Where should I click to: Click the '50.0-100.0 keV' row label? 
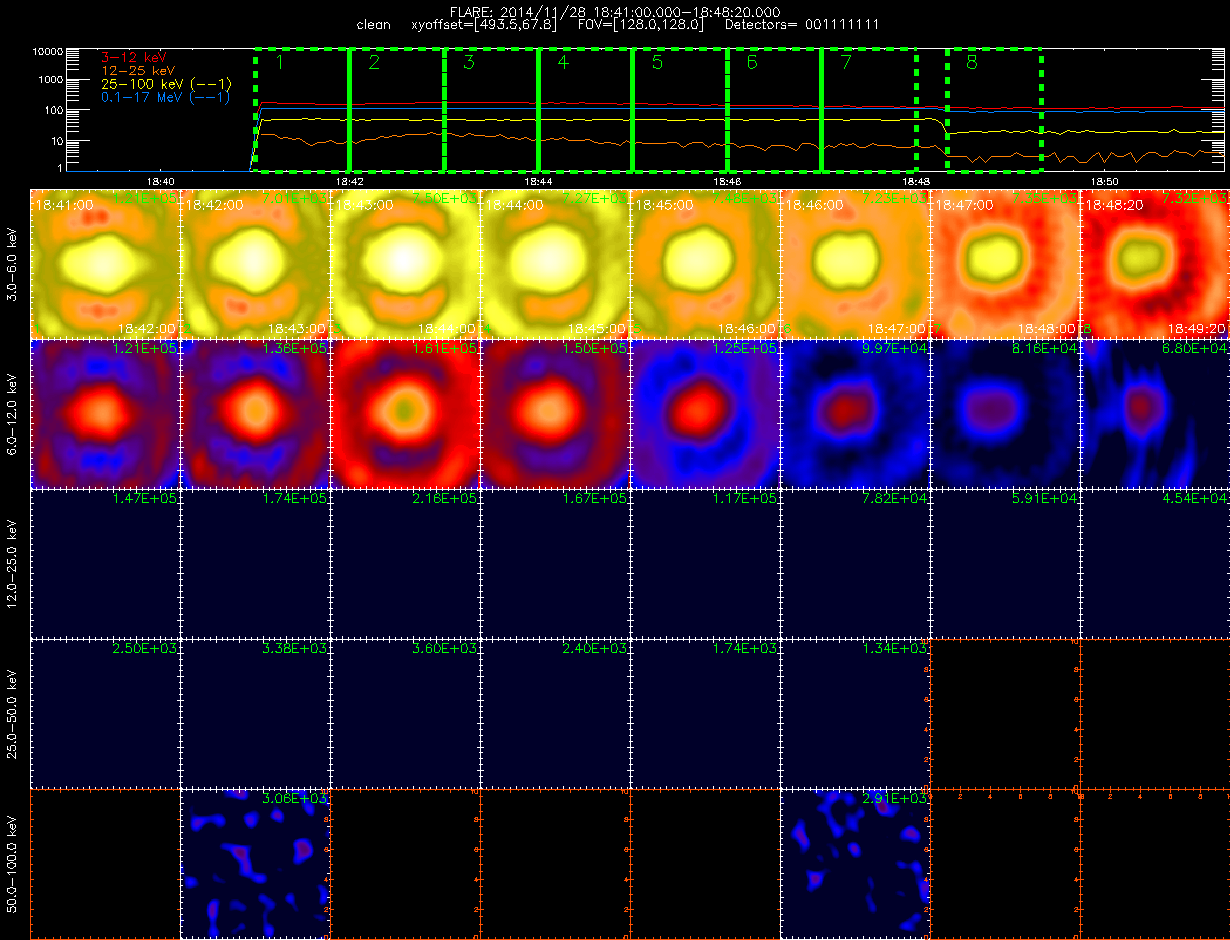[x=12, y=864]
